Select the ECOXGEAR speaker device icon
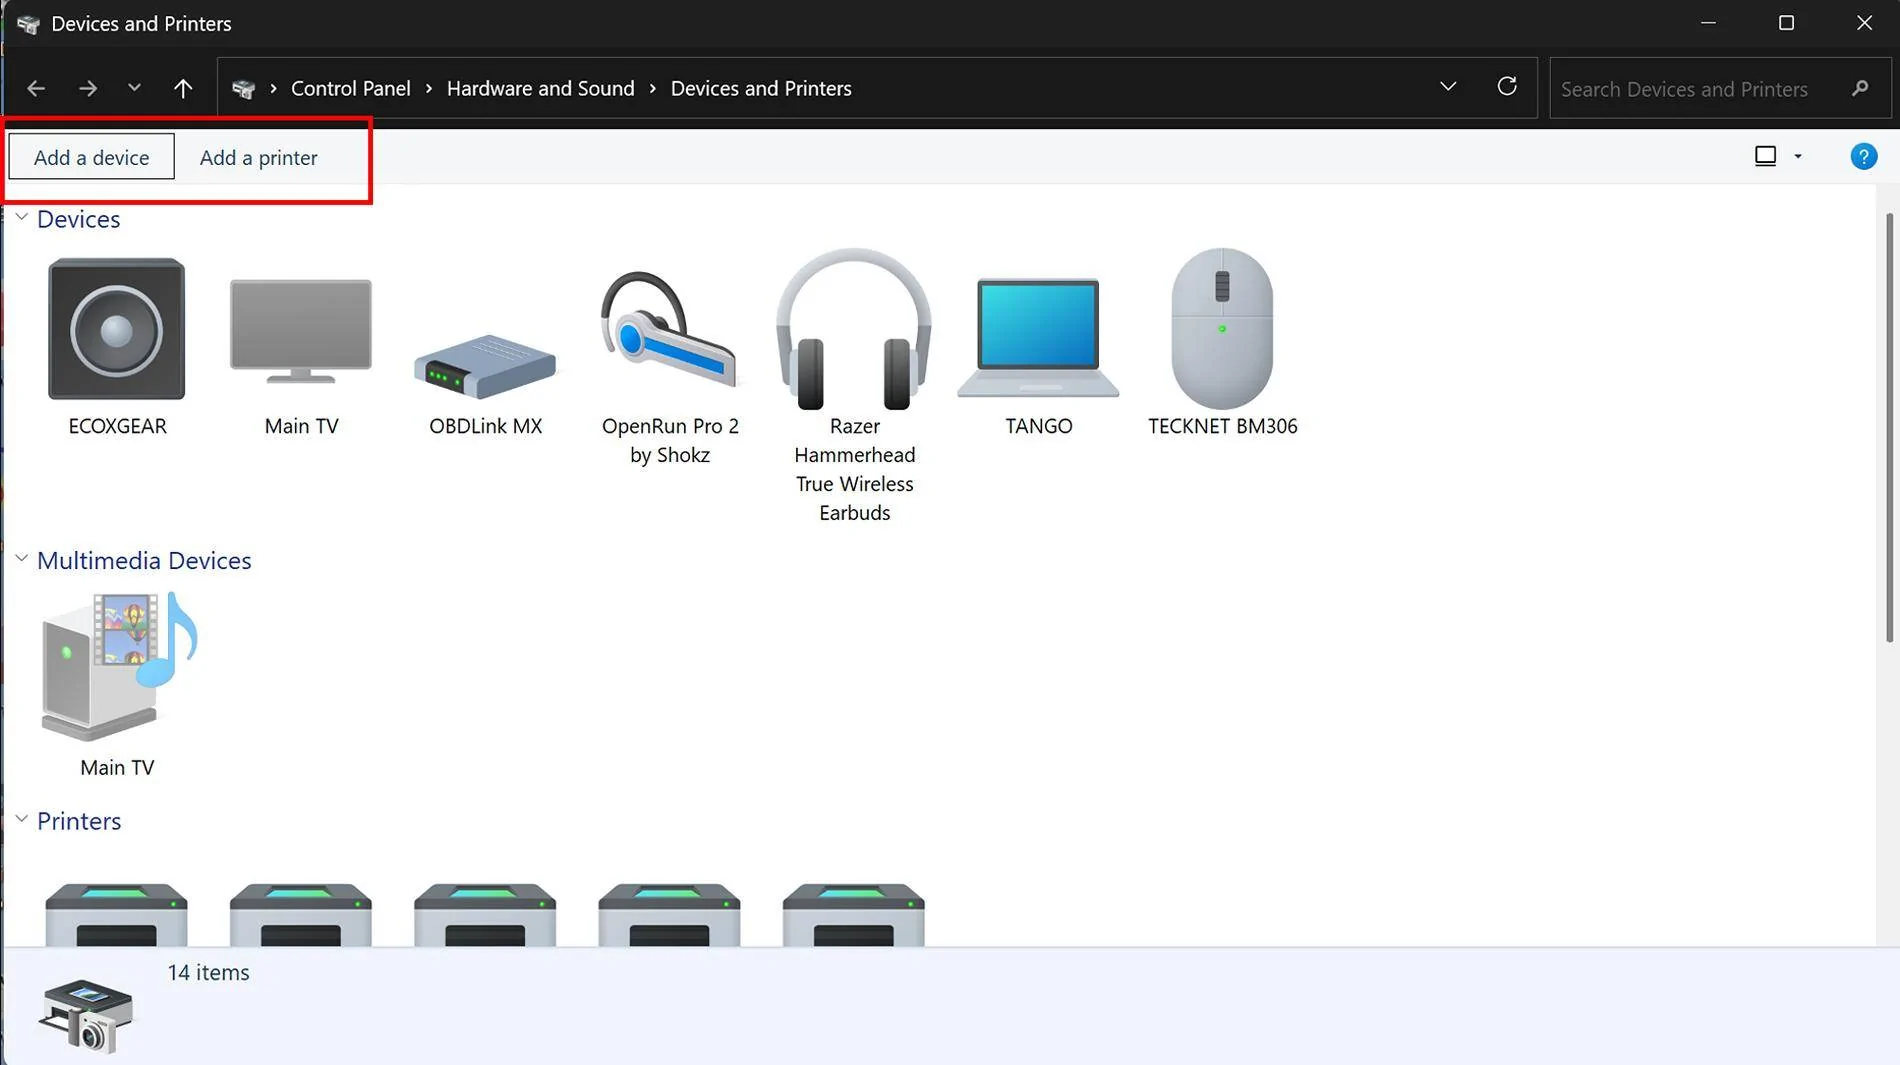This screenshot has height=1065, width=1900. (x=117, y=330)
